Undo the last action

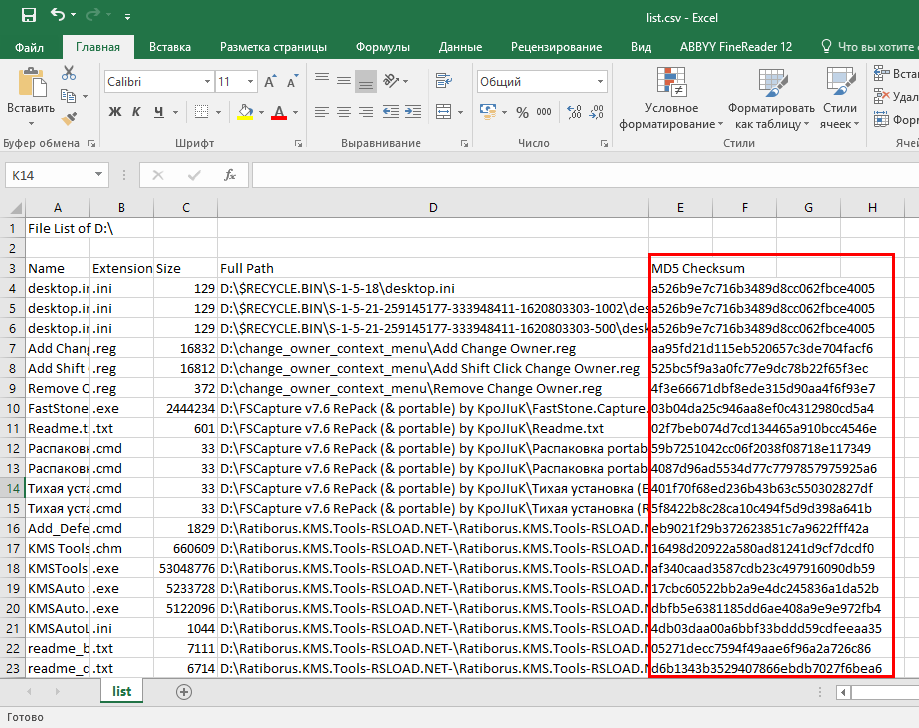[x=57, y=15]
